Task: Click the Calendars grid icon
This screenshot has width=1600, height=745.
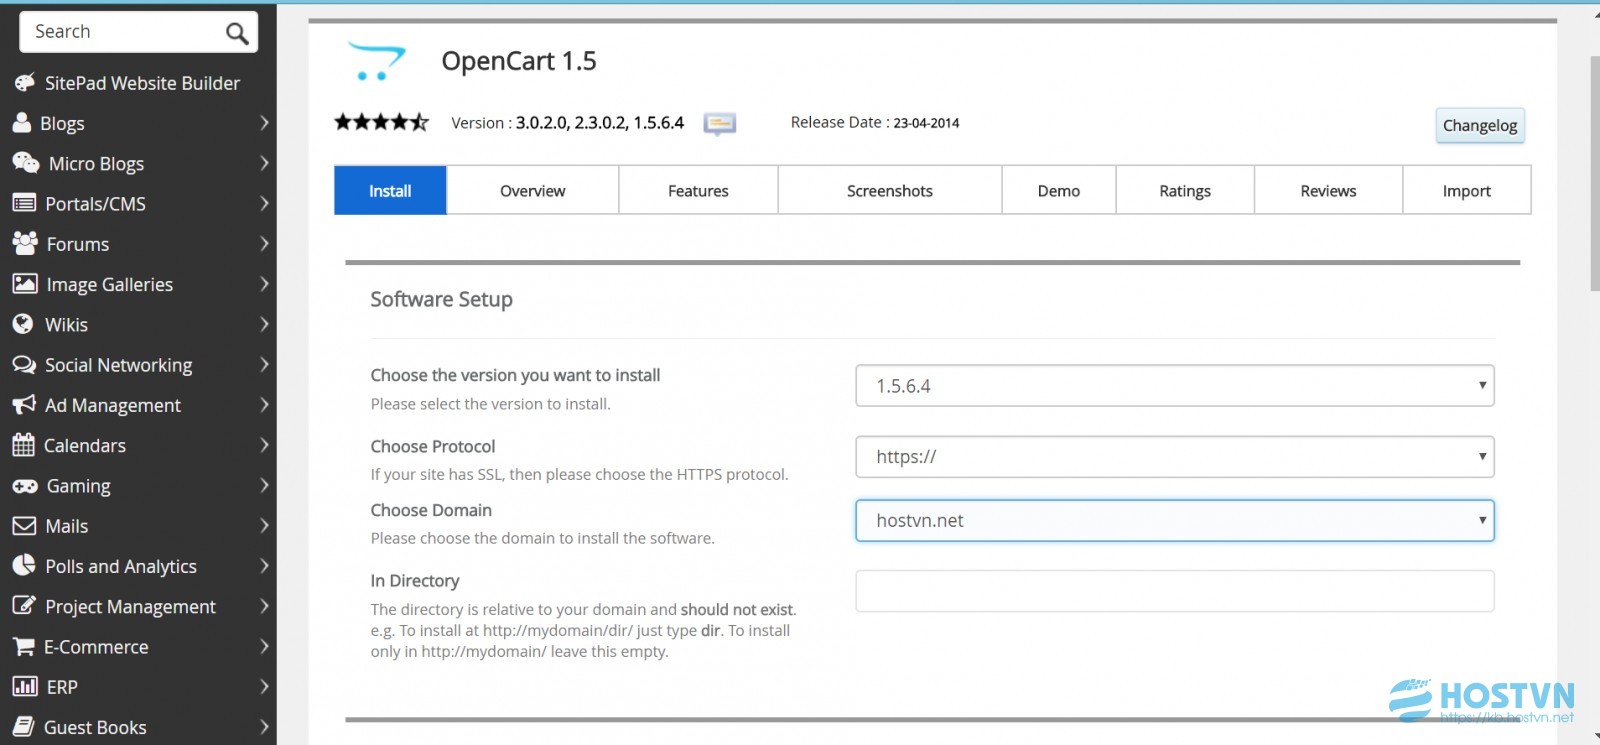Action: click(23, 445)
